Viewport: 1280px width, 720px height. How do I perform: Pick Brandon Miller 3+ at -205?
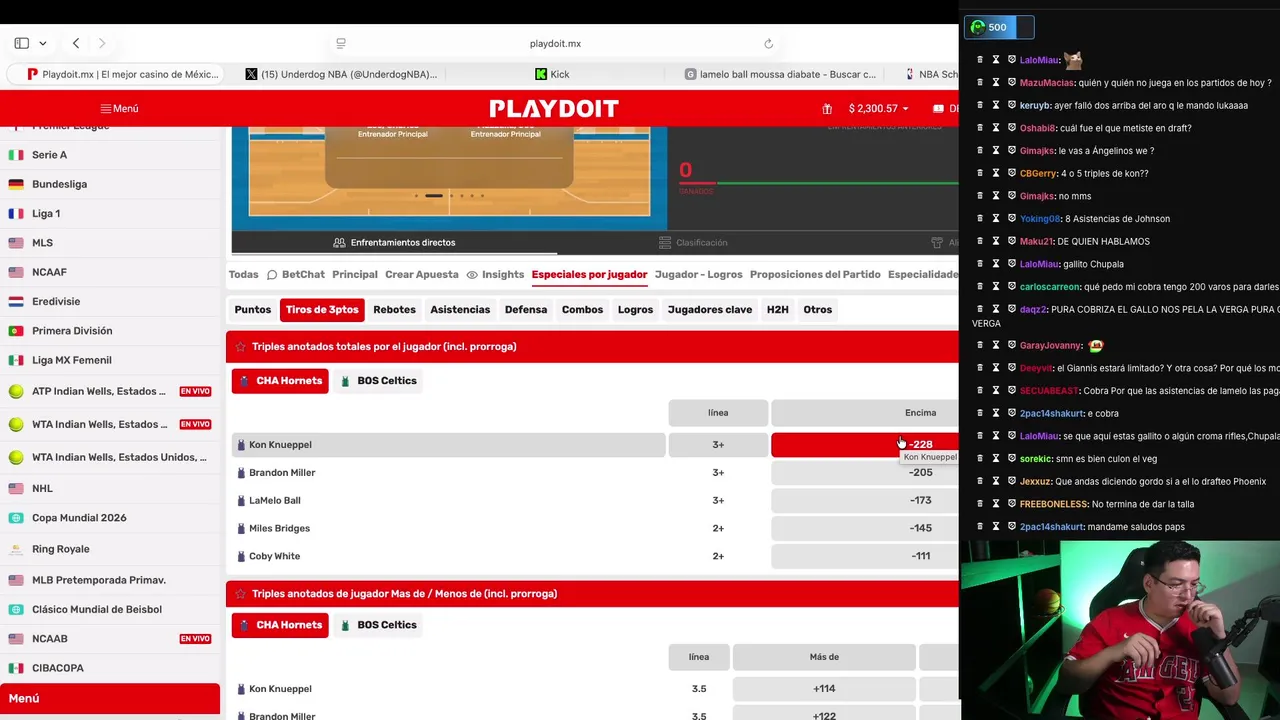click(x=865, y=473)
